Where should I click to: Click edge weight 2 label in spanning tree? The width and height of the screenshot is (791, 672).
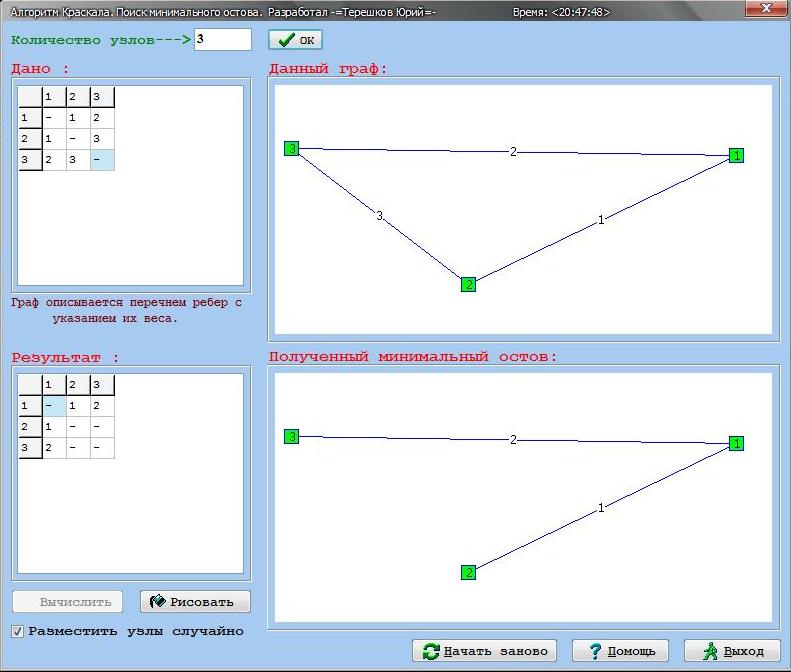(x=513, y=439)
